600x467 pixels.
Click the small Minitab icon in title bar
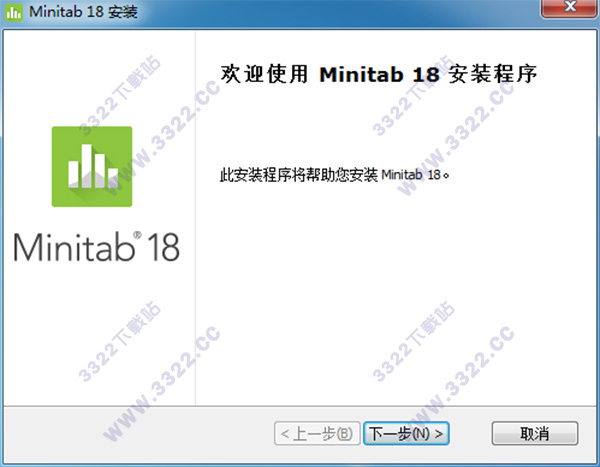14,12
